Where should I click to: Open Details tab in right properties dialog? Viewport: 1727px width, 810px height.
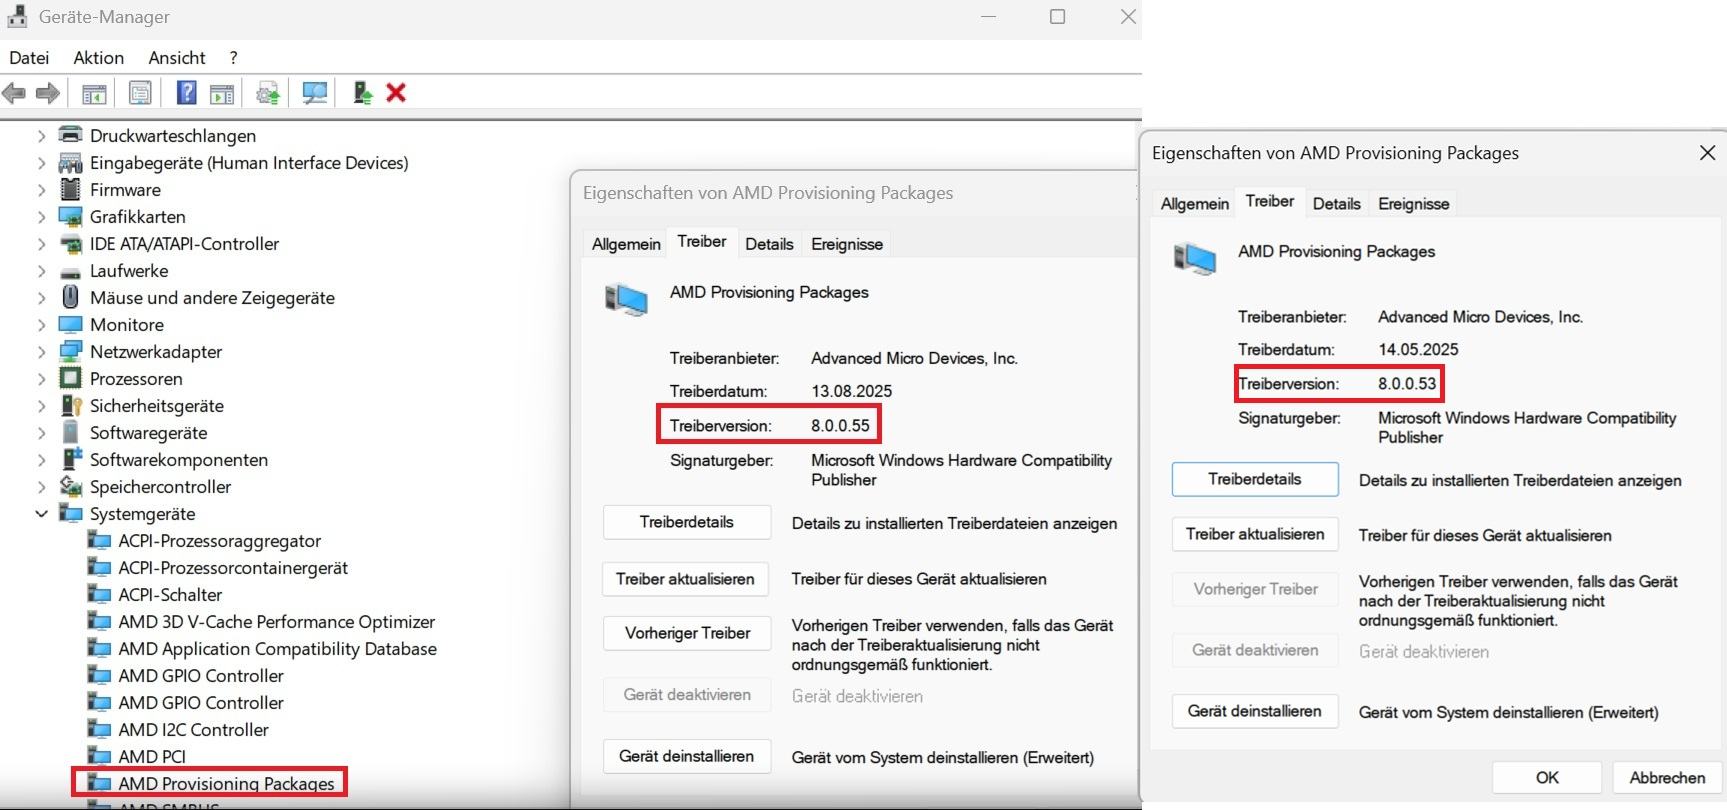tap(1336, 204)
